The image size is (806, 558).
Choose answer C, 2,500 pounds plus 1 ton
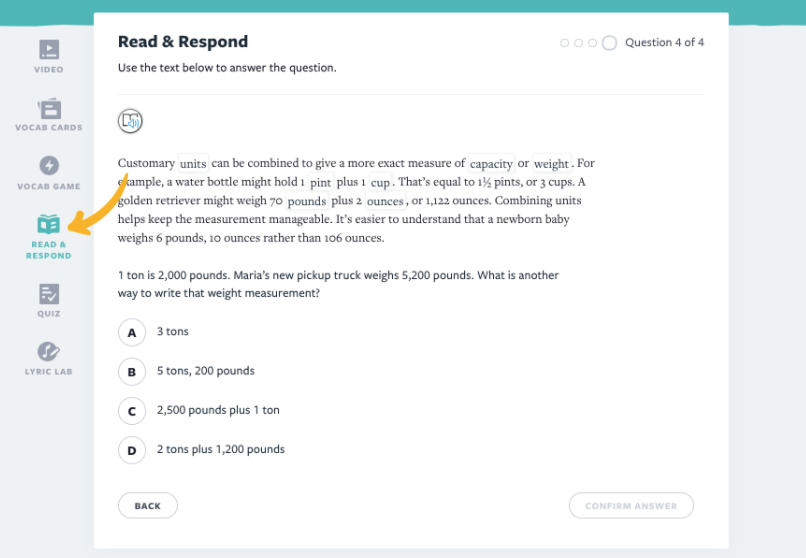pyautogui.click(x=132, y=411)
